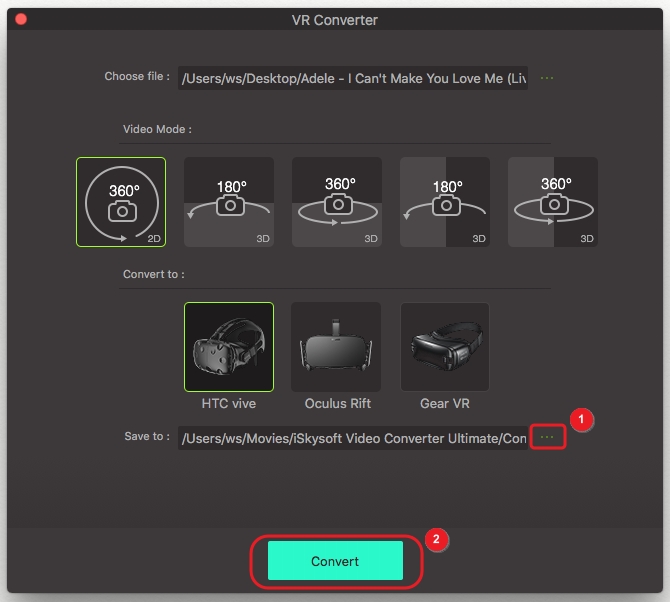Screen dimensions: 670x602
Task: Click the Save to path field
Action: pos(353,439)
